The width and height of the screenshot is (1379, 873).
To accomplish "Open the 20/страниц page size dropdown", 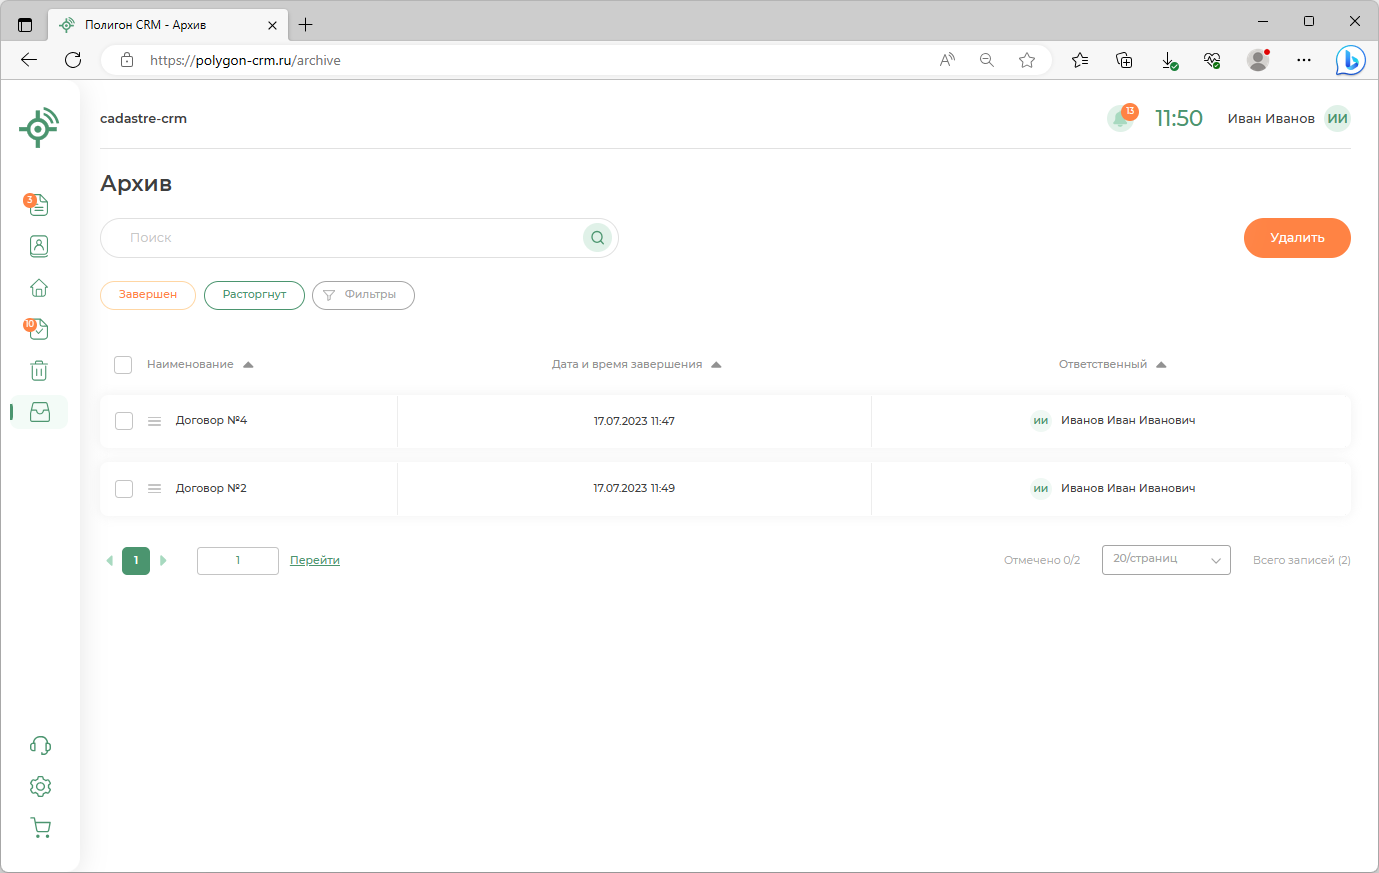I will tap(1166, 560).
